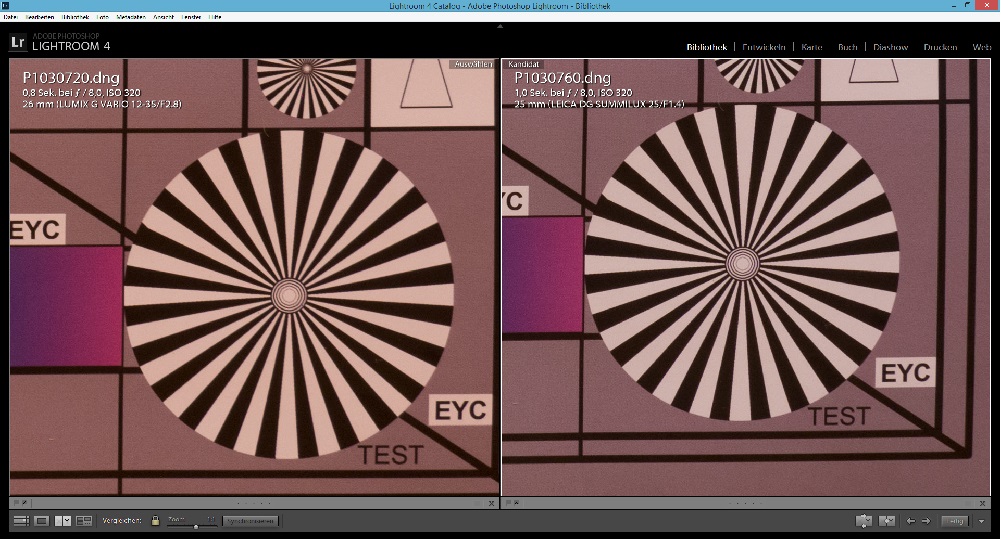Click the Synchronisieren button
Viewport: 1001px width, 539px height.
pyautogui.click(x=249, y=521)
